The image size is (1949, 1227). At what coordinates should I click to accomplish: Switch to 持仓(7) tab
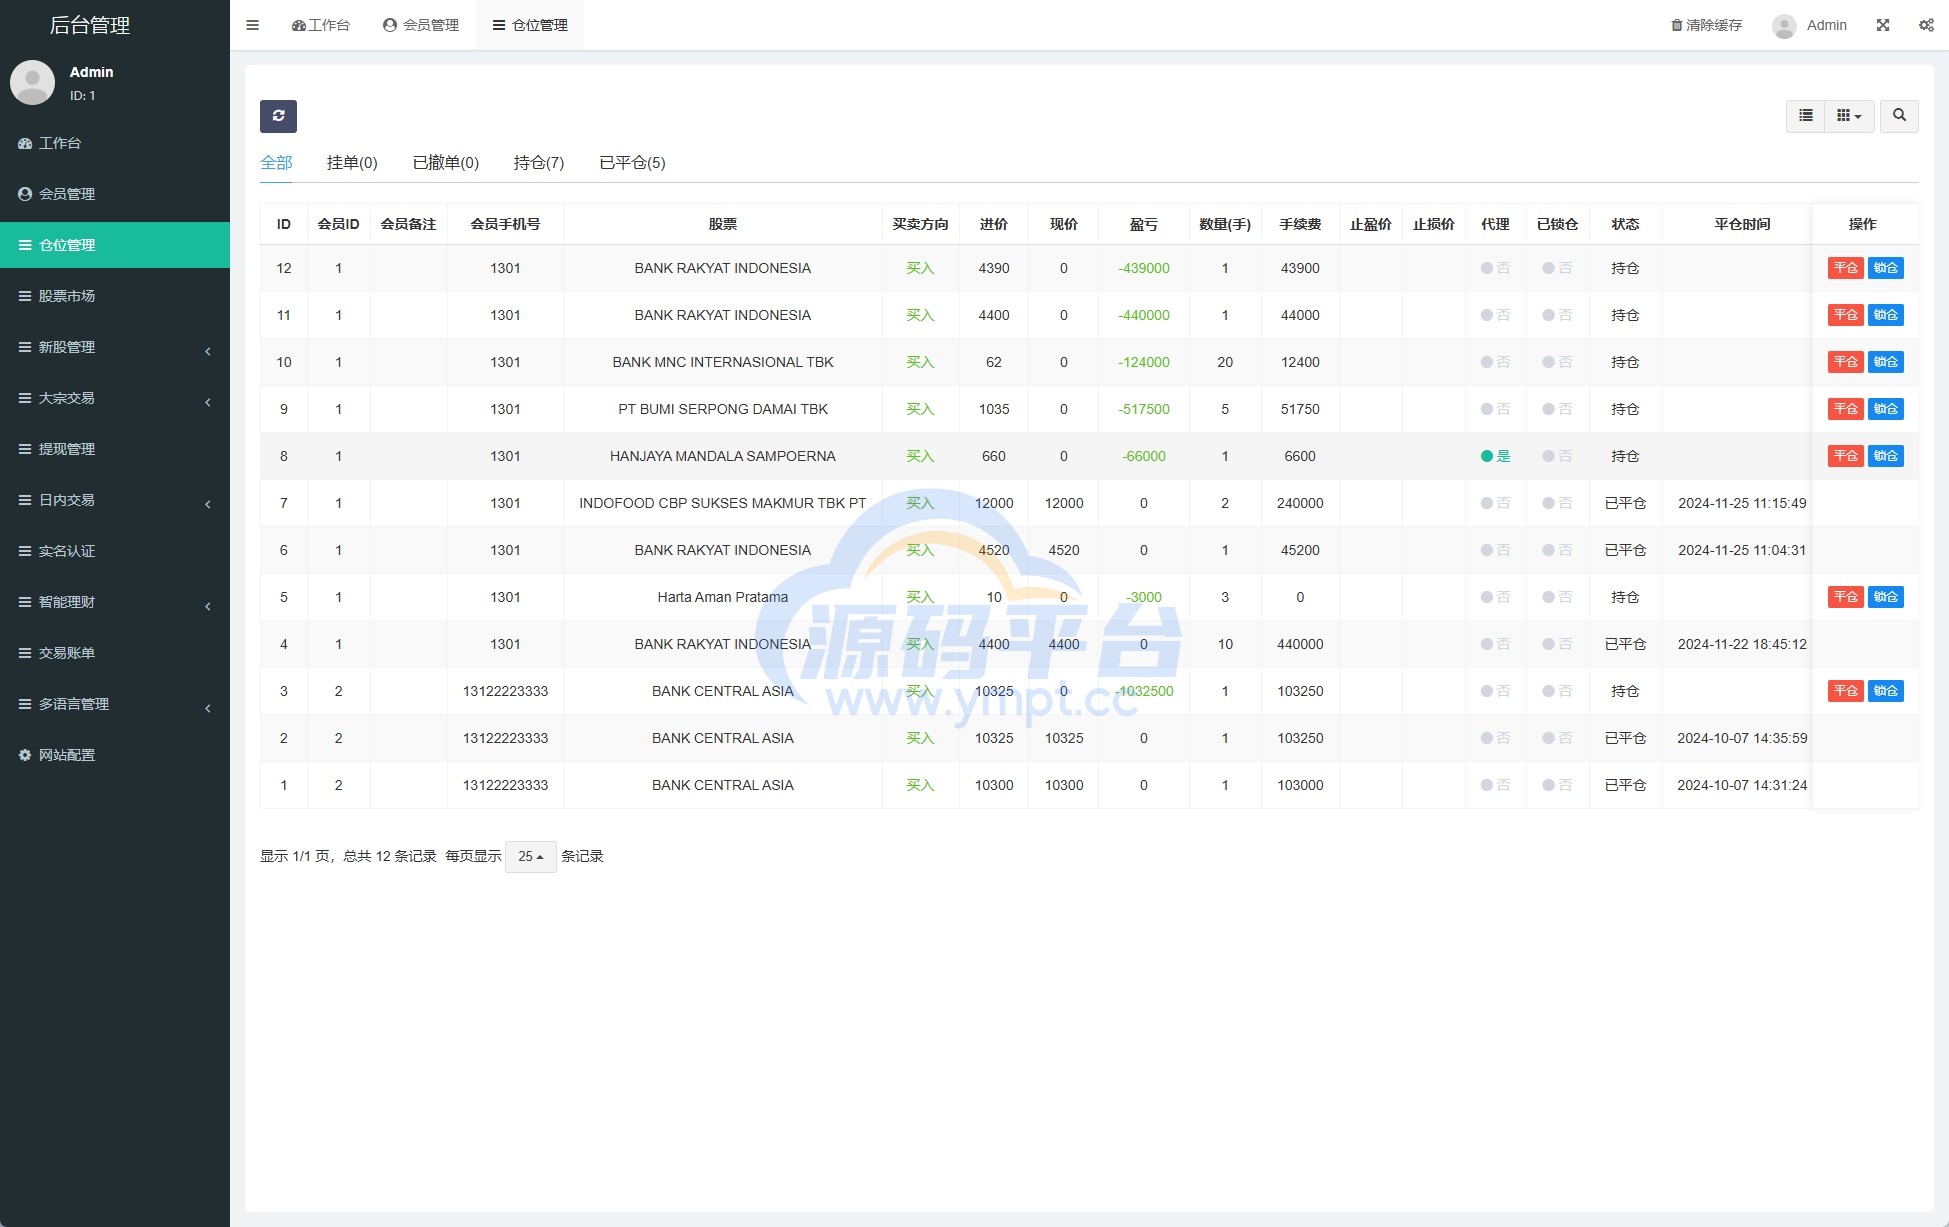pos(538,163)
